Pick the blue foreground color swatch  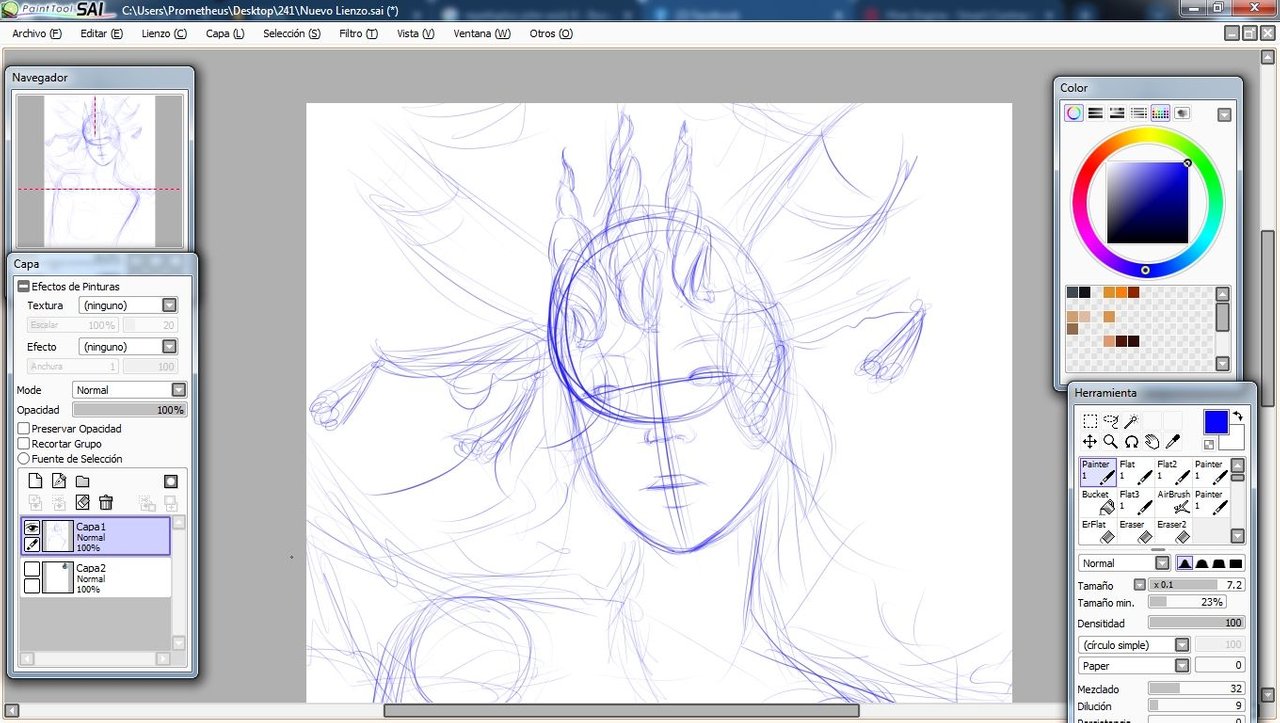tap(1216, 421)
